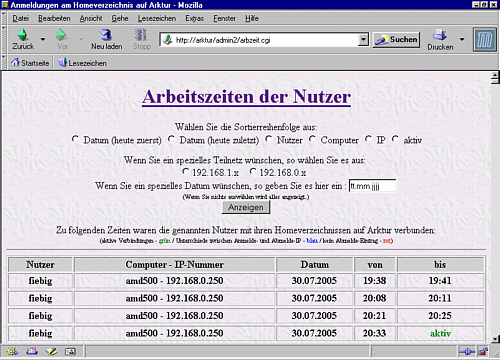The image size is (500, 360).
Task: Click the tt.mm.jjjj date input field
Action: pos(372,186)
